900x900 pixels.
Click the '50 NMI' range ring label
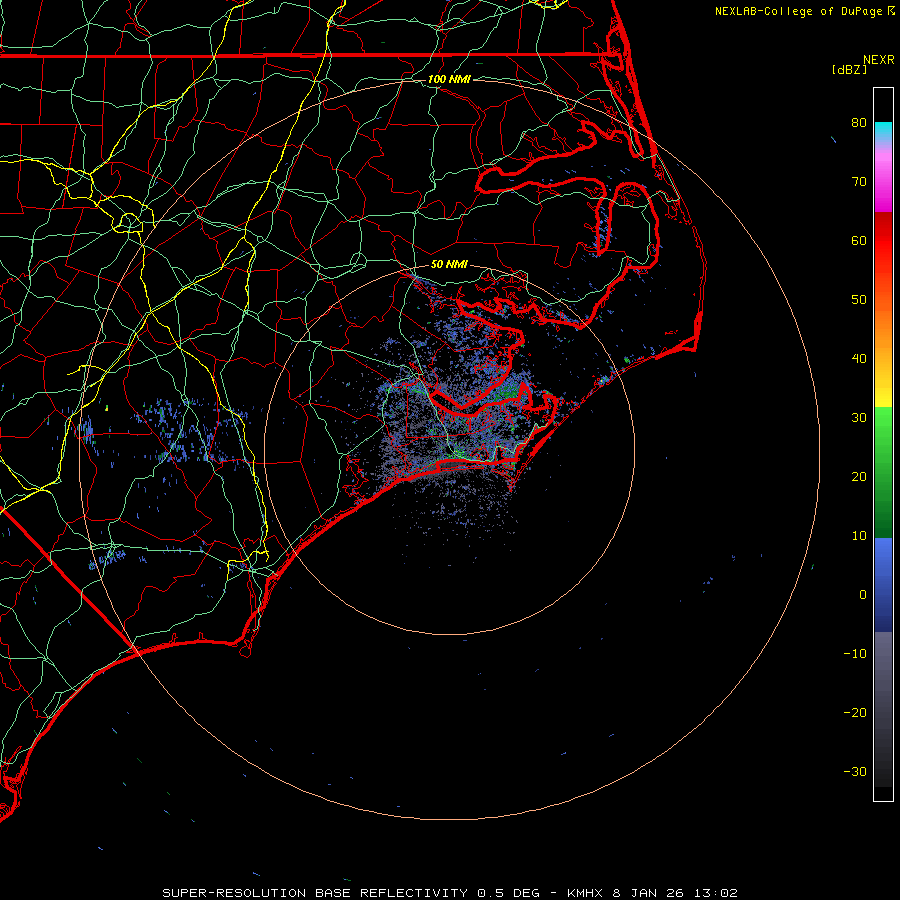[449, 264]
